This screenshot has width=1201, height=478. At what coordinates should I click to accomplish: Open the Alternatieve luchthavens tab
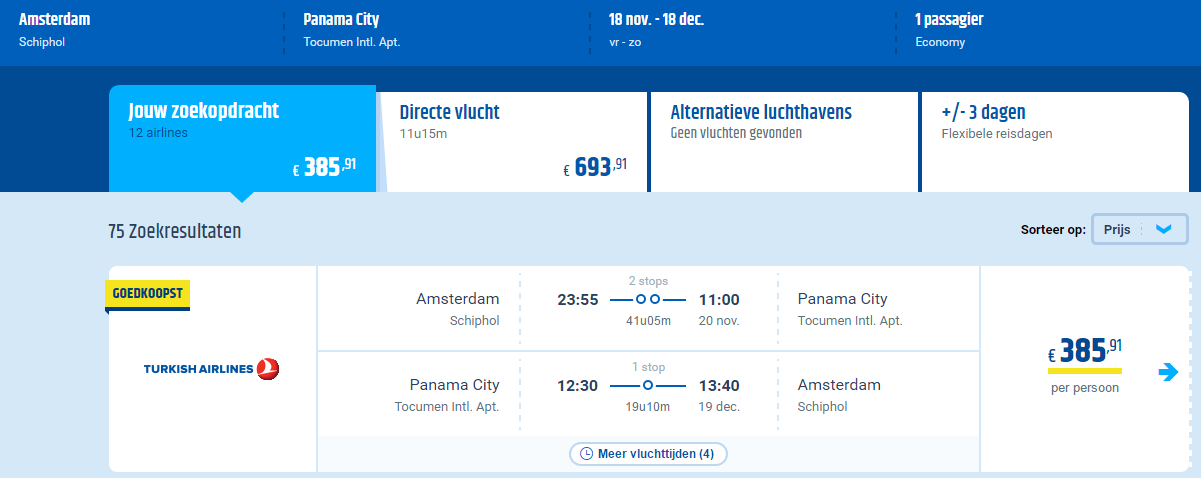click(783, 141)
